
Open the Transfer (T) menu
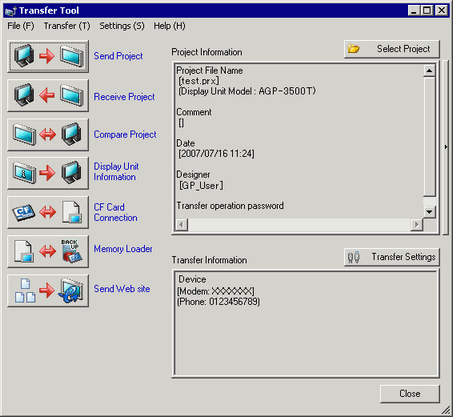pyautogui.click(x=67, y=26)
